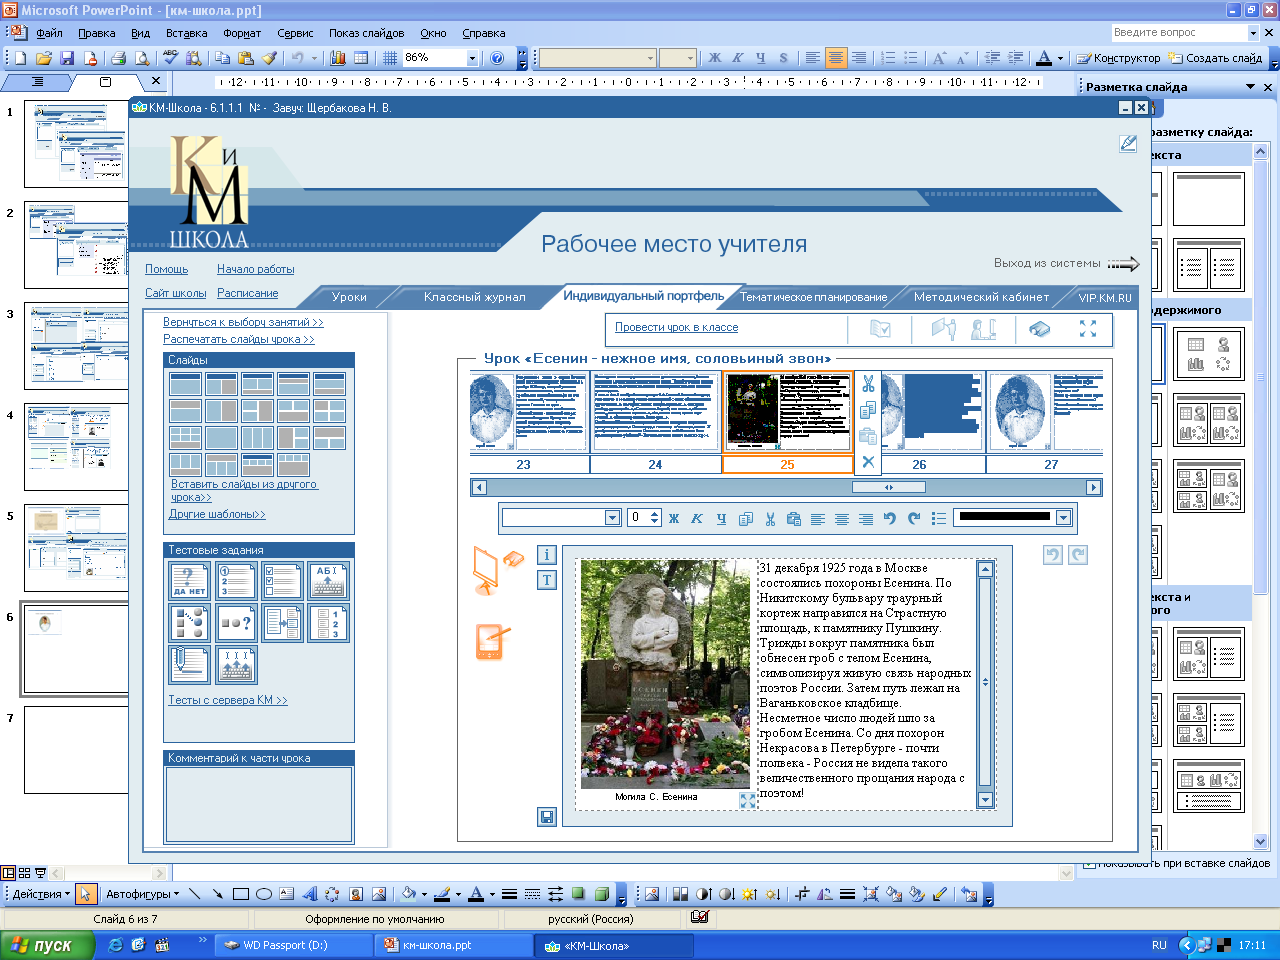Image resolution: width=1280 pixels, height=960 pixels.
Task: Click the book icon next to fullscreen
Action: (1040, 328)
